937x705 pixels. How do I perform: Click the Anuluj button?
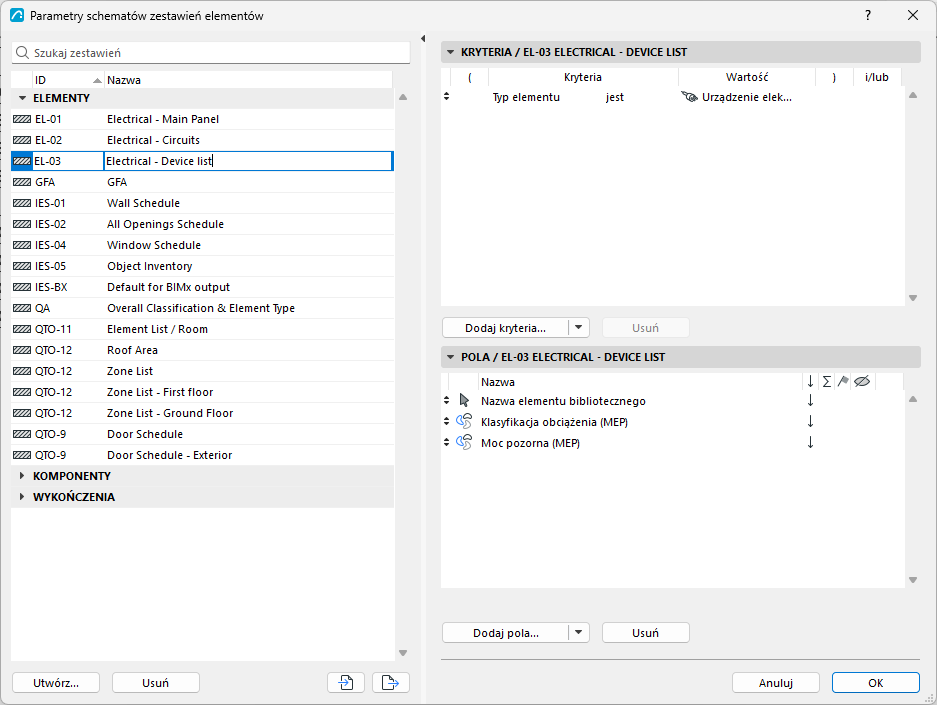(x=776, y=683)
